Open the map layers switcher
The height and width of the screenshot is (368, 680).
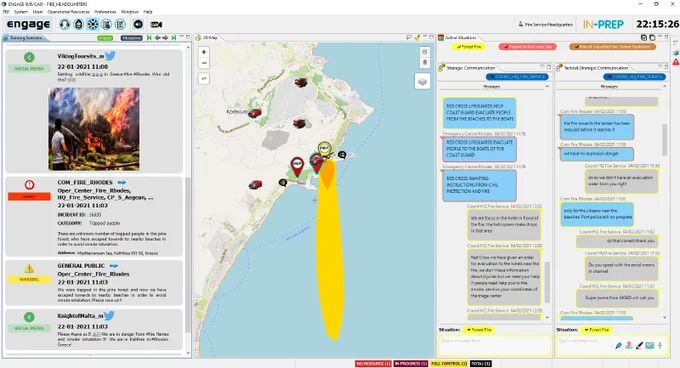422,81
